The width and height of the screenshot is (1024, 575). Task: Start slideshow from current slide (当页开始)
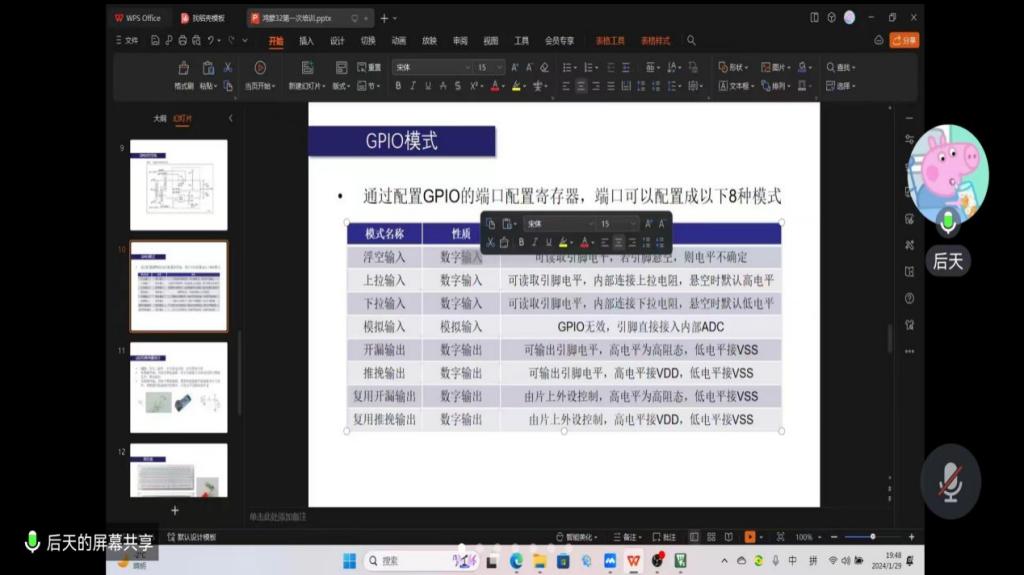260,68
